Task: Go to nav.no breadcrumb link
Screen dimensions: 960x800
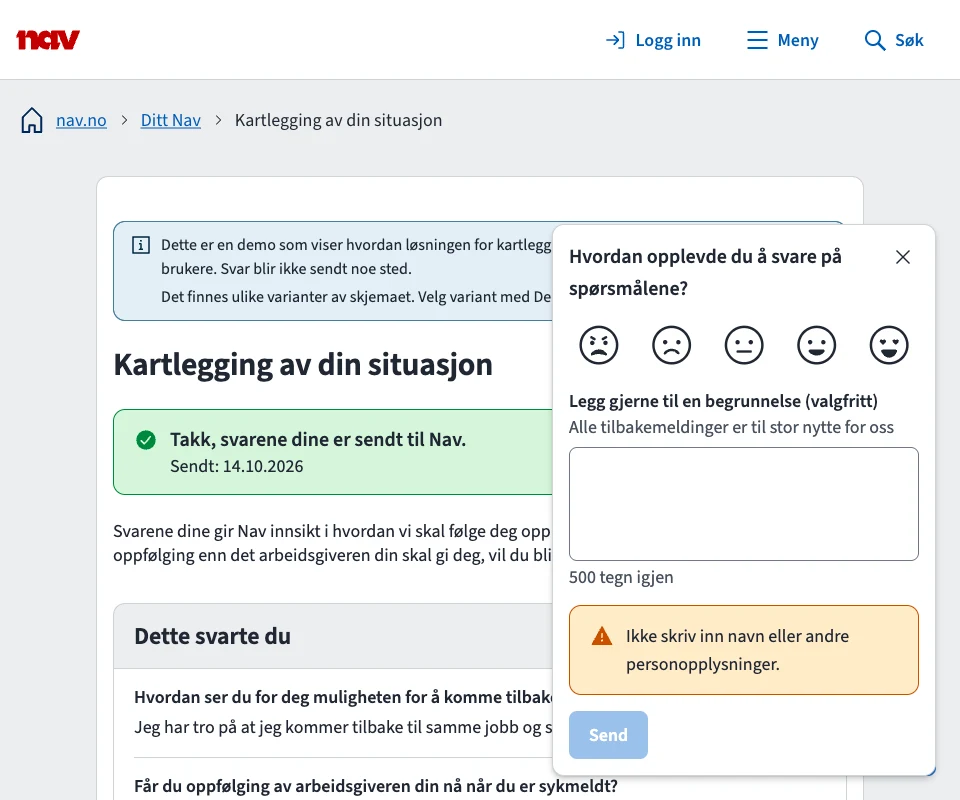Action: coord(81,120)
